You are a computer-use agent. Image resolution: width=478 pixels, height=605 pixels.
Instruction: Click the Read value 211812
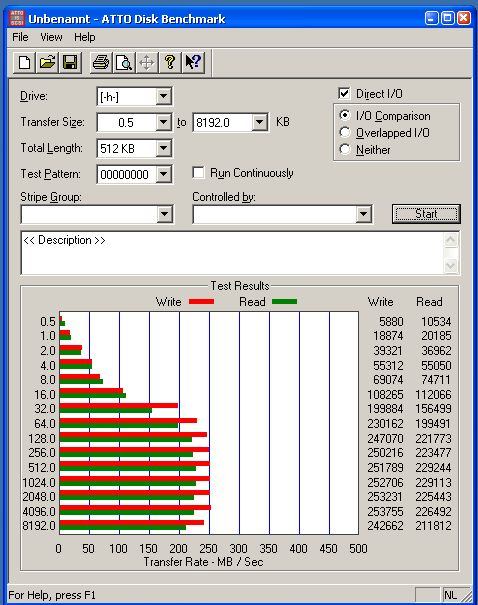point(433,526)
